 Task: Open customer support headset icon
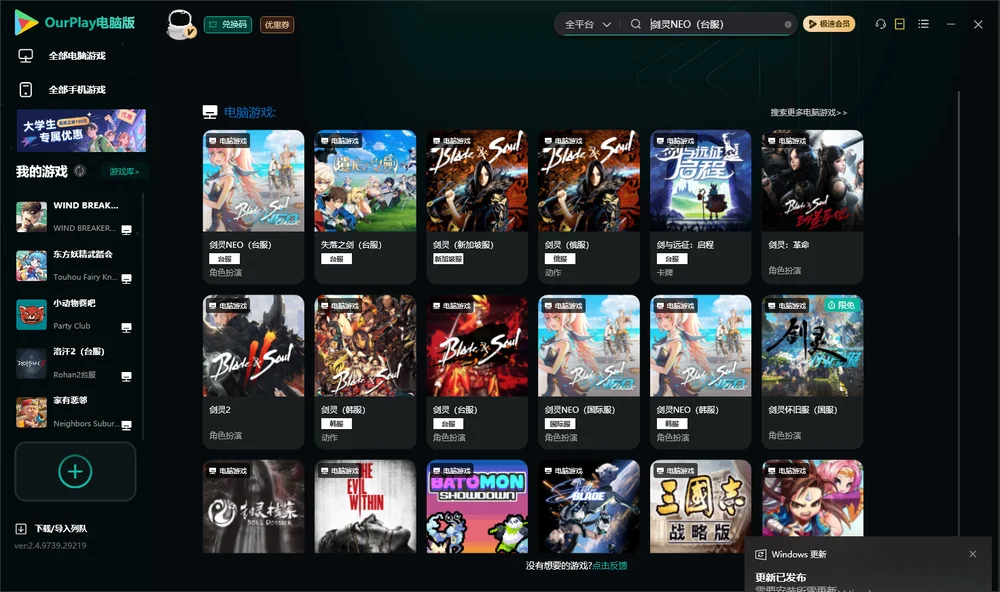[880, 24]
